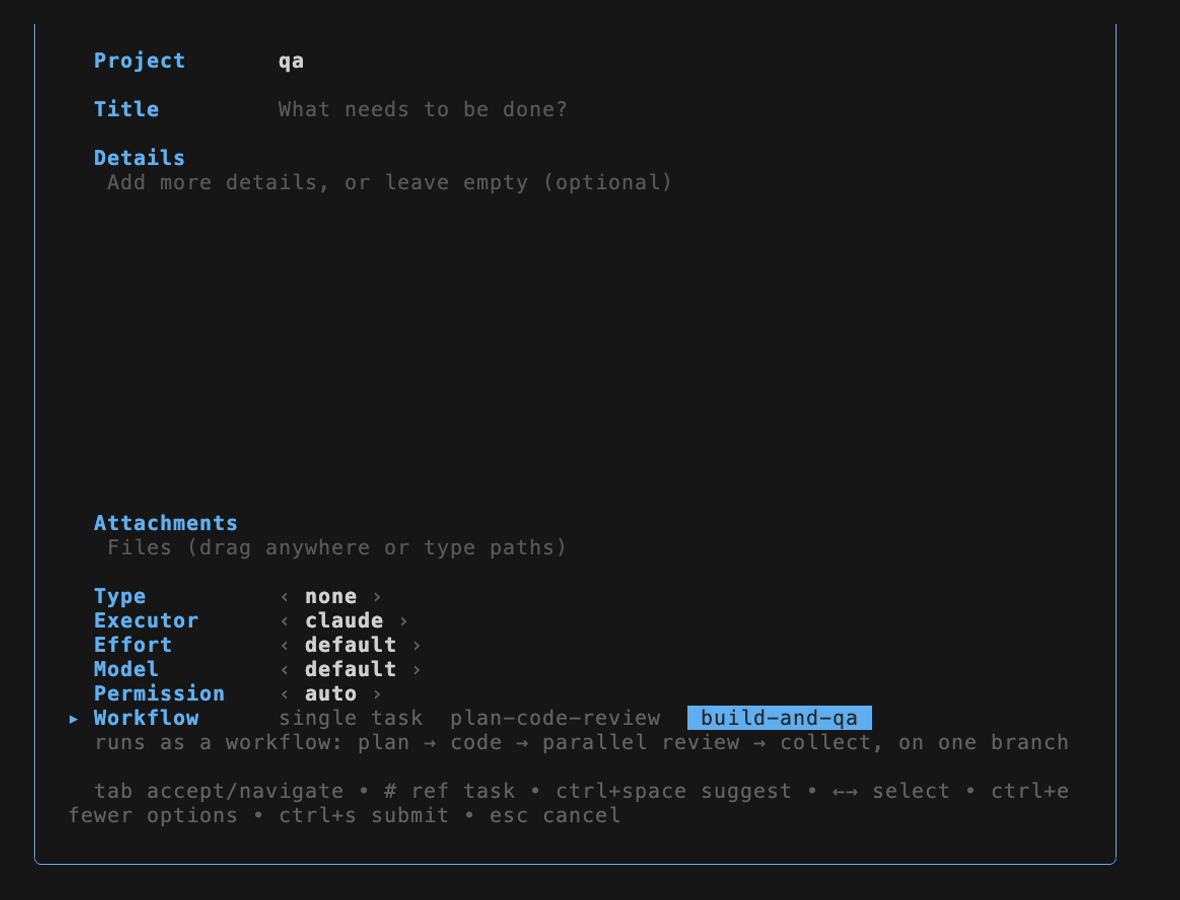Click the Title field placeholder text
This screenshot has width=1180, height=900.
coord(423,109)
